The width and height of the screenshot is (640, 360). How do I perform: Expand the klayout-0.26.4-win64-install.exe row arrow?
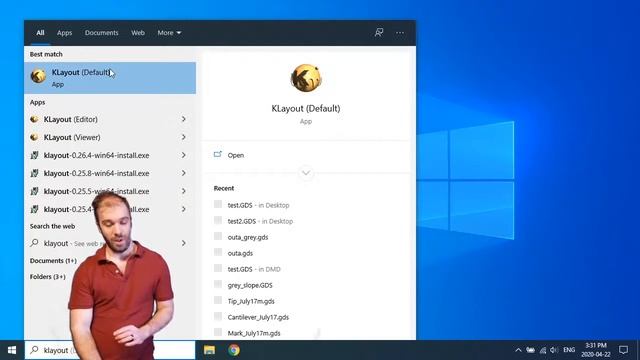[x=184, y=155]
